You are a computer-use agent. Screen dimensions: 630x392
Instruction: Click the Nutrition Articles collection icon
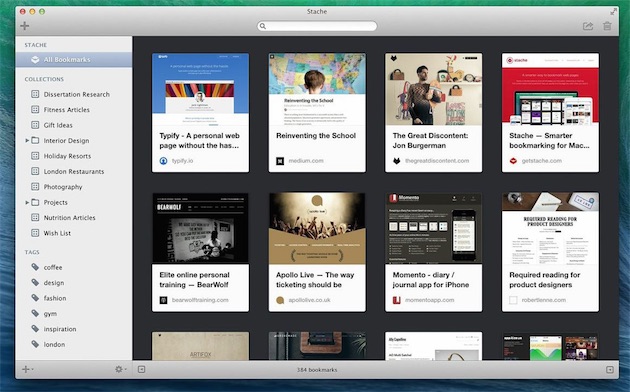pos(35,218)
